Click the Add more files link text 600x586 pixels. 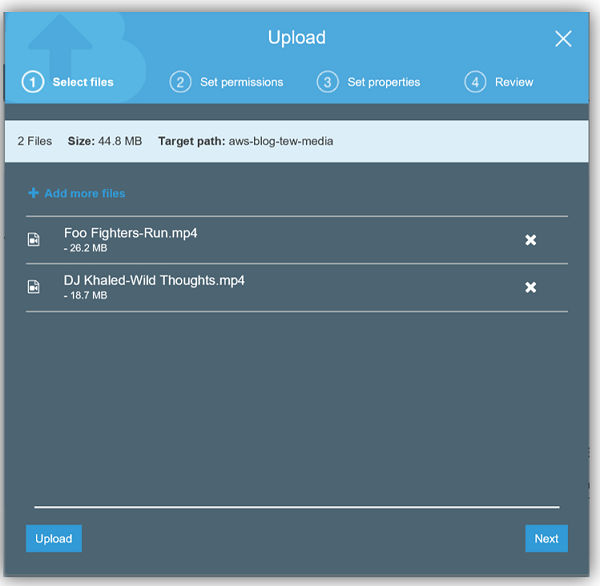[84, 193]
